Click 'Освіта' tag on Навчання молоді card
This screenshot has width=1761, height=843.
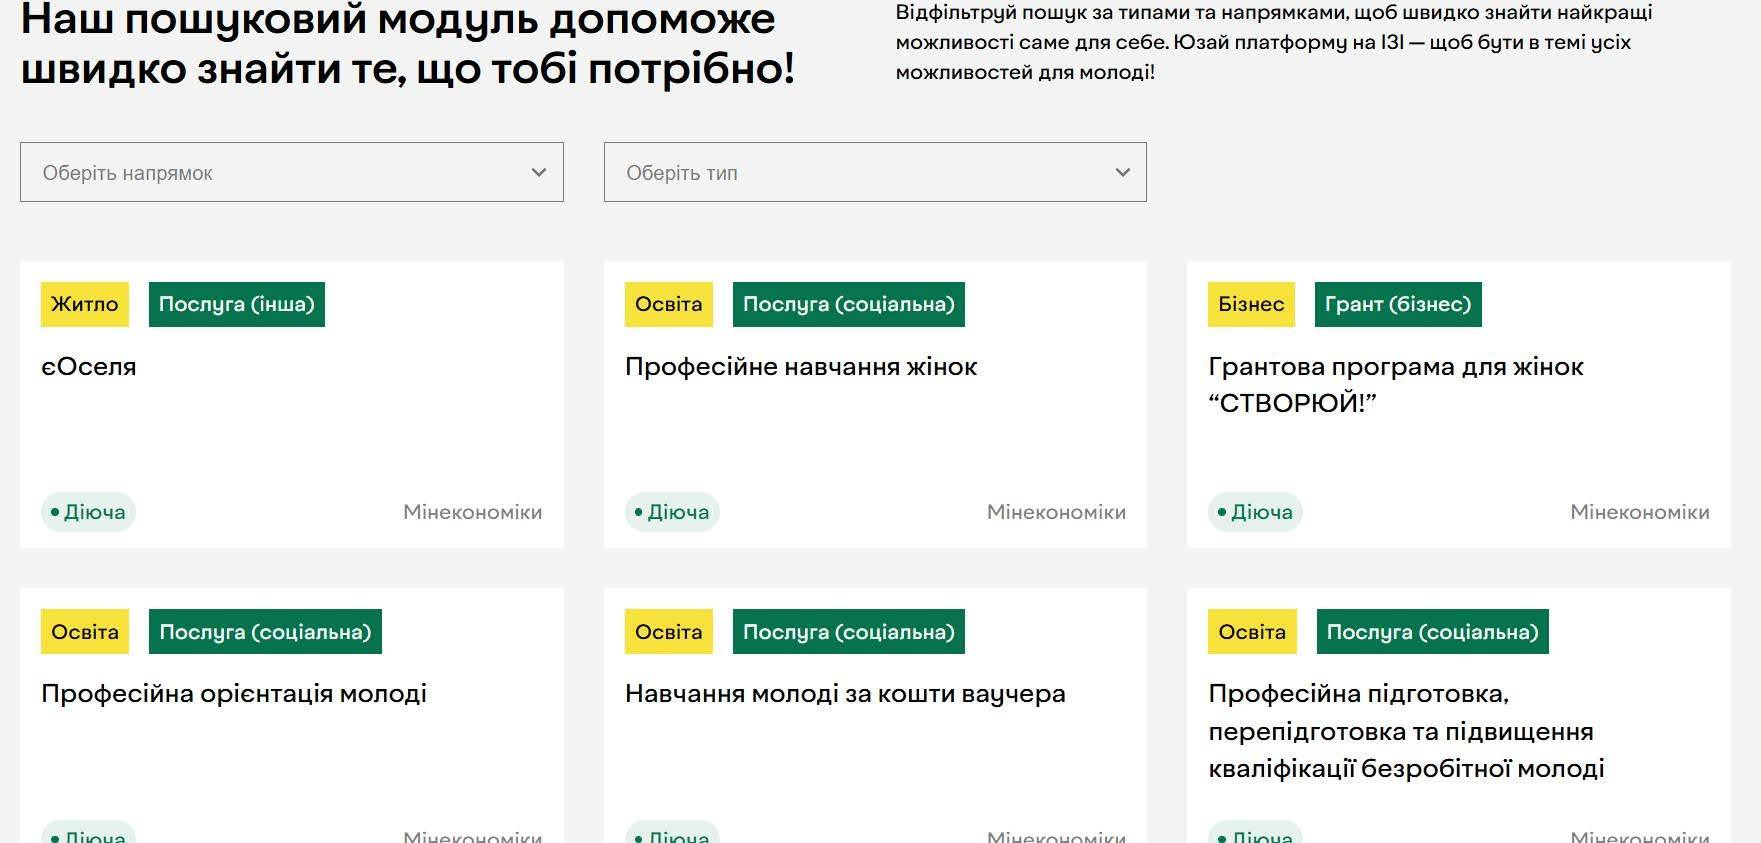pos(669,632)
